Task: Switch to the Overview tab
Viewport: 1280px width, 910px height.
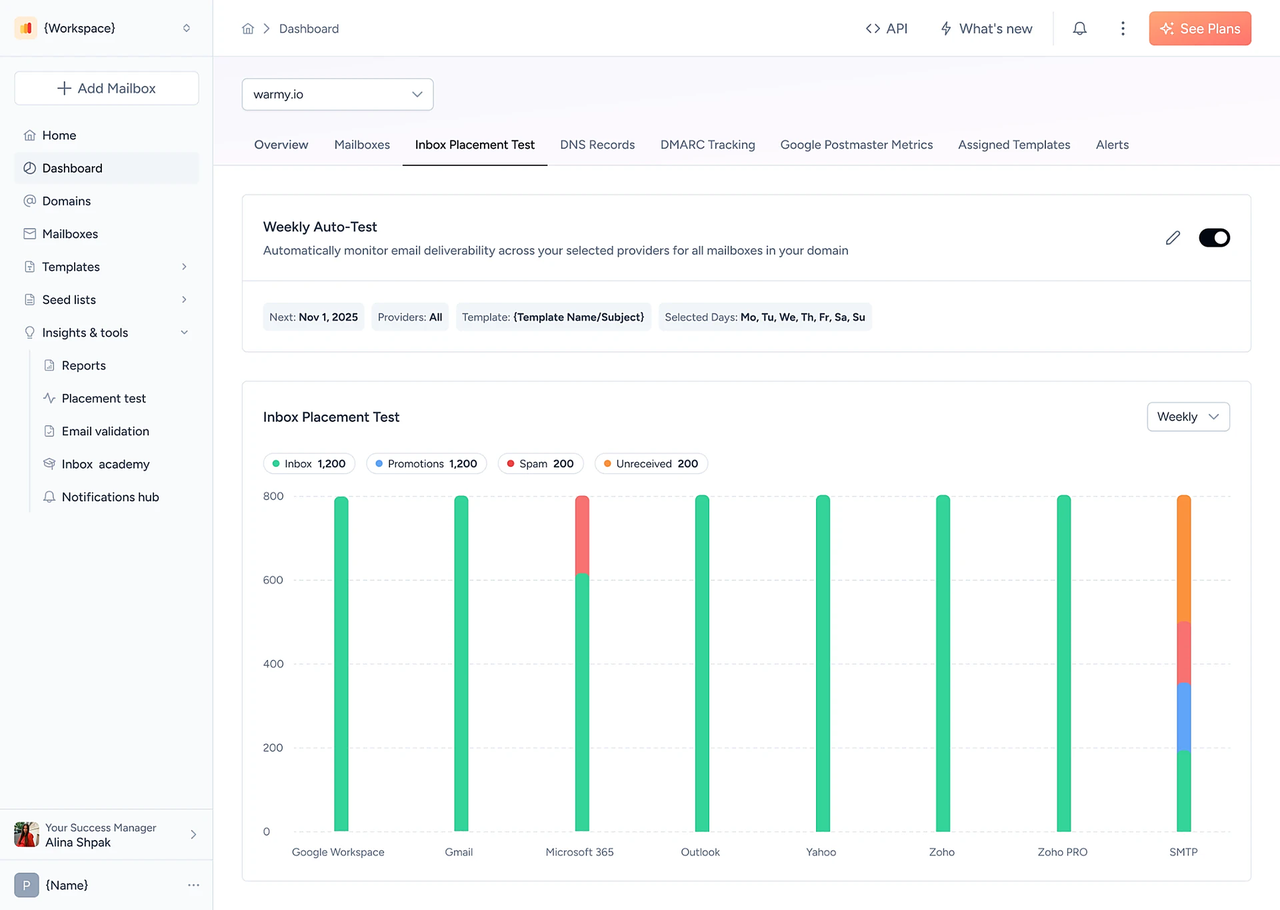Action: pyautogui.click(x=281, y=145)
